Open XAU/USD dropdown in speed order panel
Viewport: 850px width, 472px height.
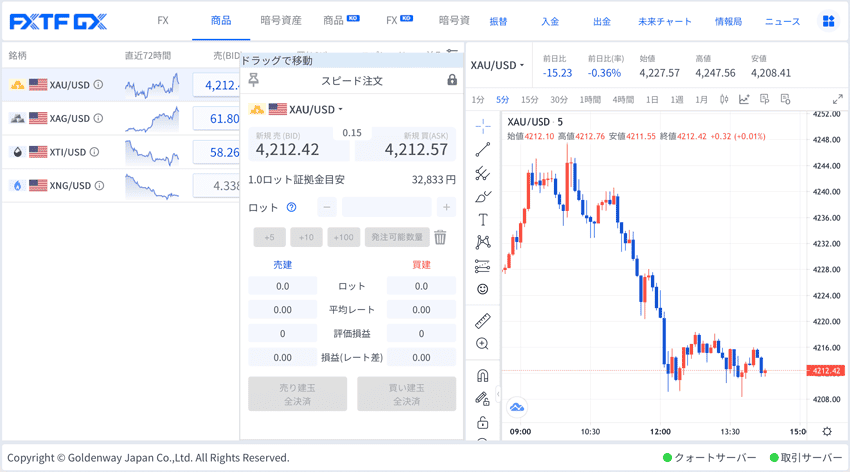306,109
